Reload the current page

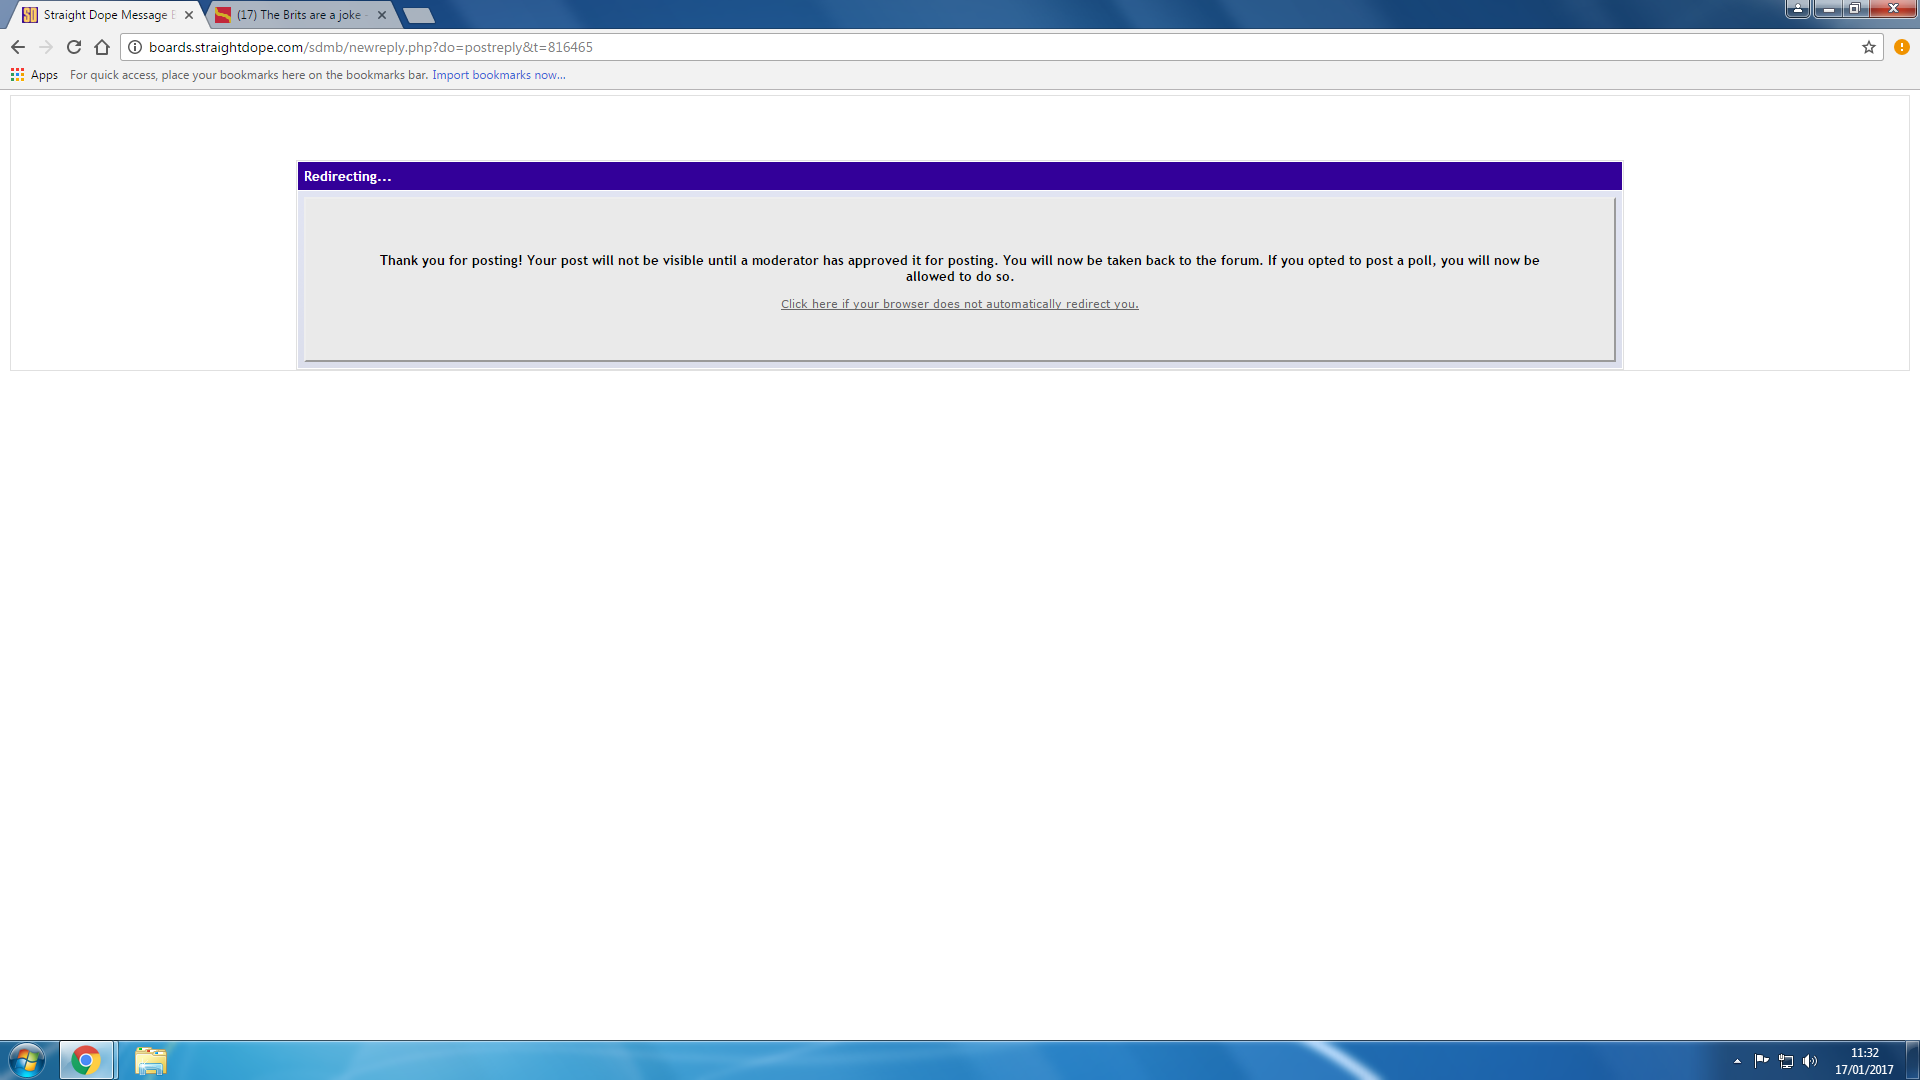[x=74, y=47]
